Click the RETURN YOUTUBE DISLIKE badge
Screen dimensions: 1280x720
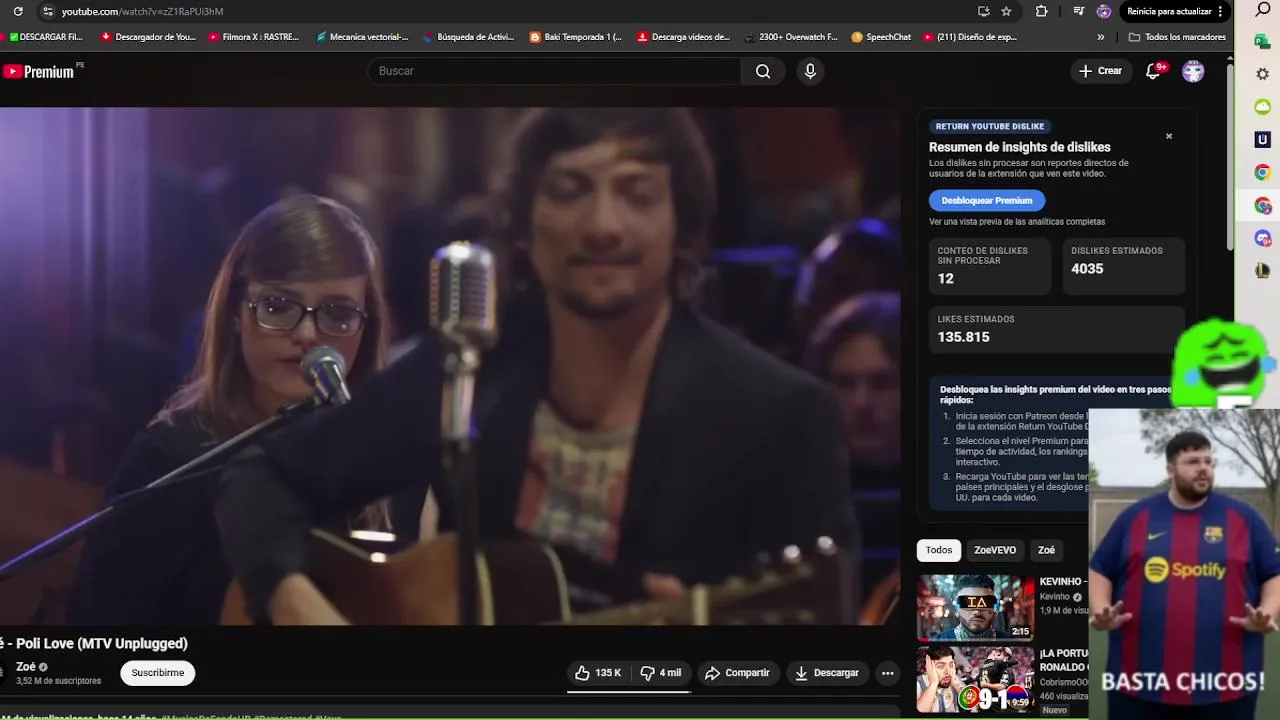point(990,126)
